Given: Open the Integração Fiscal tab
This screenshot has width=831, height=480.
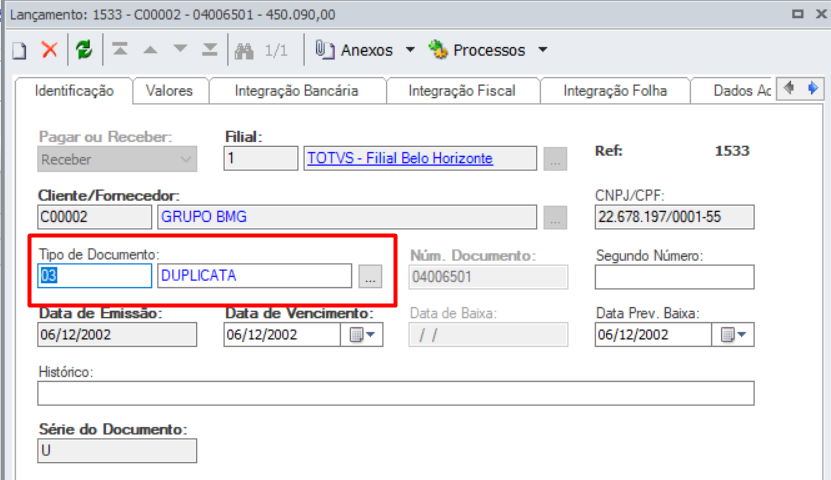Looking at the screenshot, I should [462, 91].
